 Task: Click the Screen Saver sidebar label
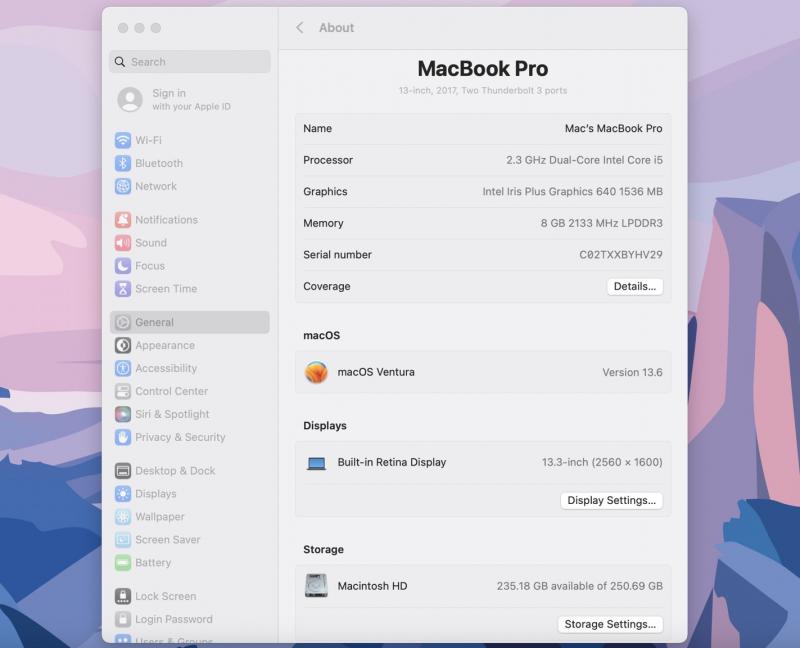click(x=167, y=540)
